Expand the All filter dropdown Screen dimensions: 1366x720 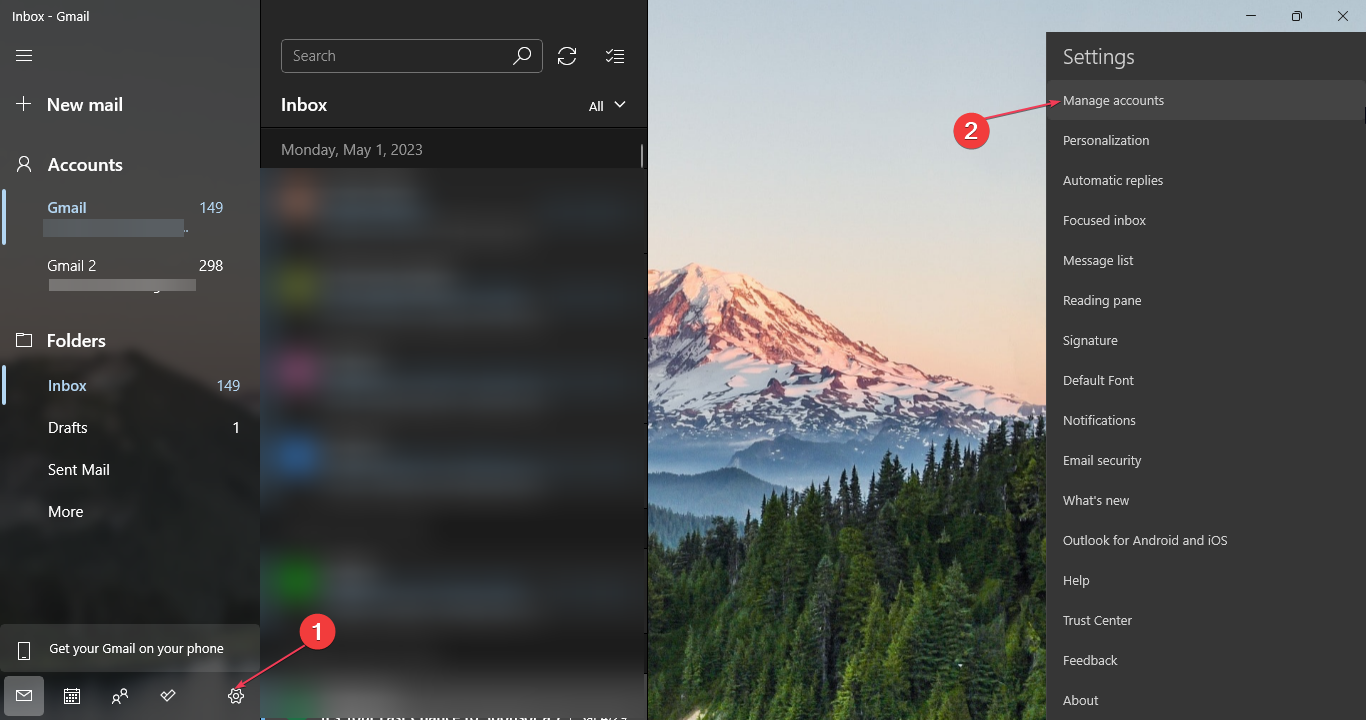coord(607,106)
